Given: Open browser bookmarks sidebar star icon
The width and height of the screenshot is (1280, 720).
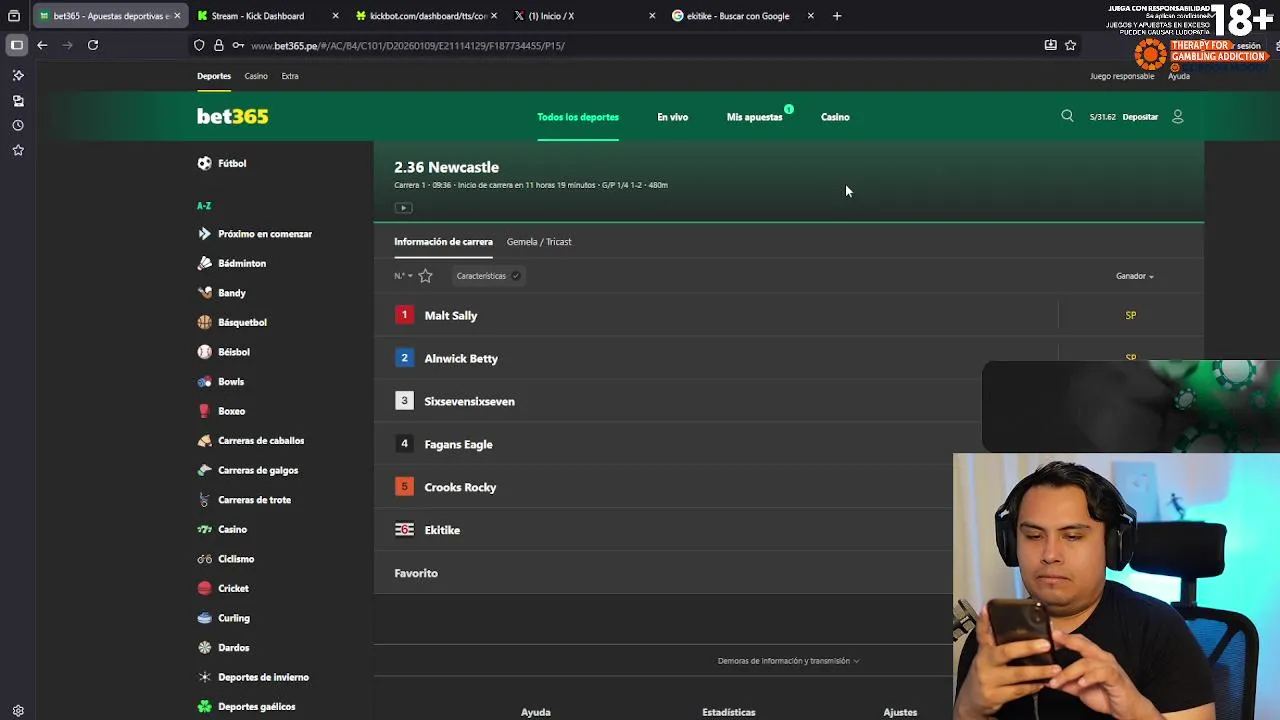Looking at the screenshot, I should pos(18,150).
